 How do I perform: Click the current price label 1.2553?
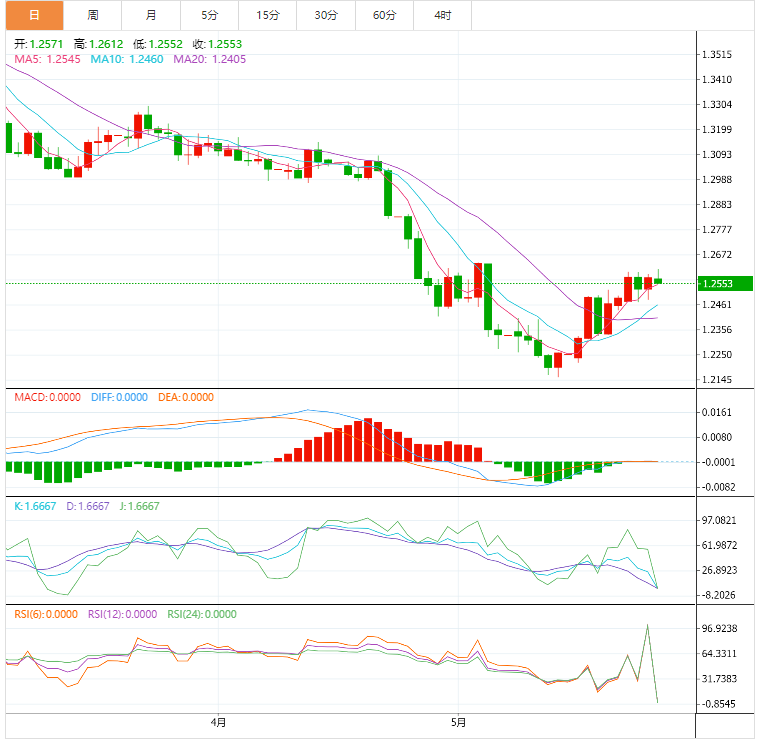pyautogui.click(x=725, y=283)
